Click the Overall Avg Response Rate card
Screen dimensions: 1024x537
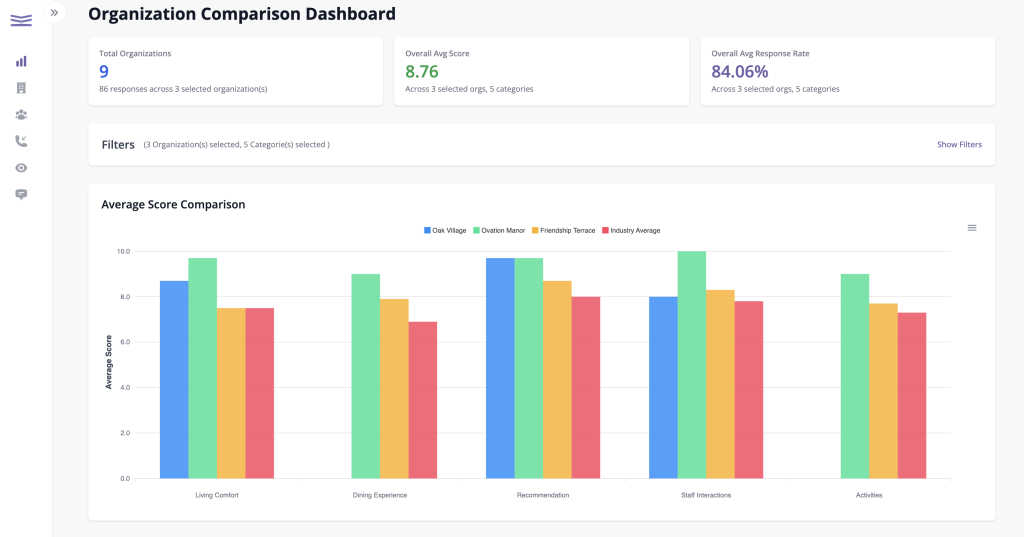pyautogui.click(x=847, y=71)
